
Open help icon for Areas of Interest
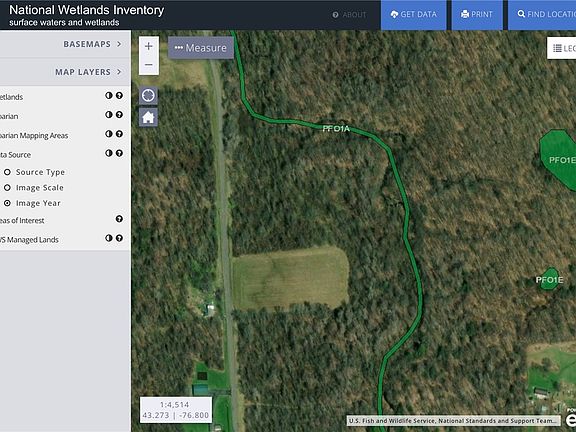pos(119,219)
